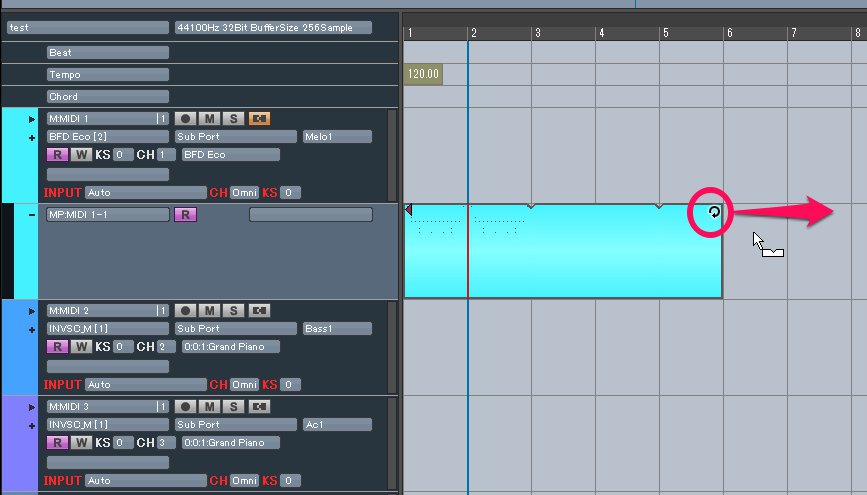Click the project name field 'test'

(88, 28)
